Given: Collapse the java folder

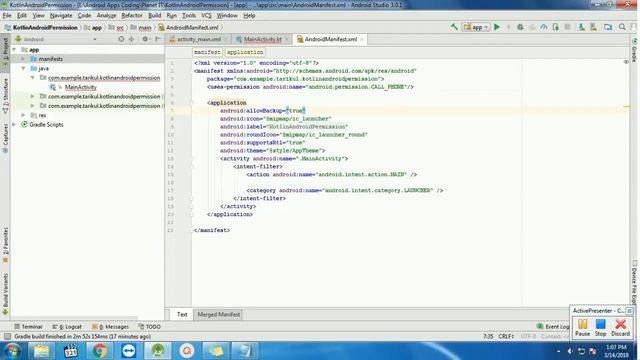Looking at the screenshot, I should (x=23, y=69).
